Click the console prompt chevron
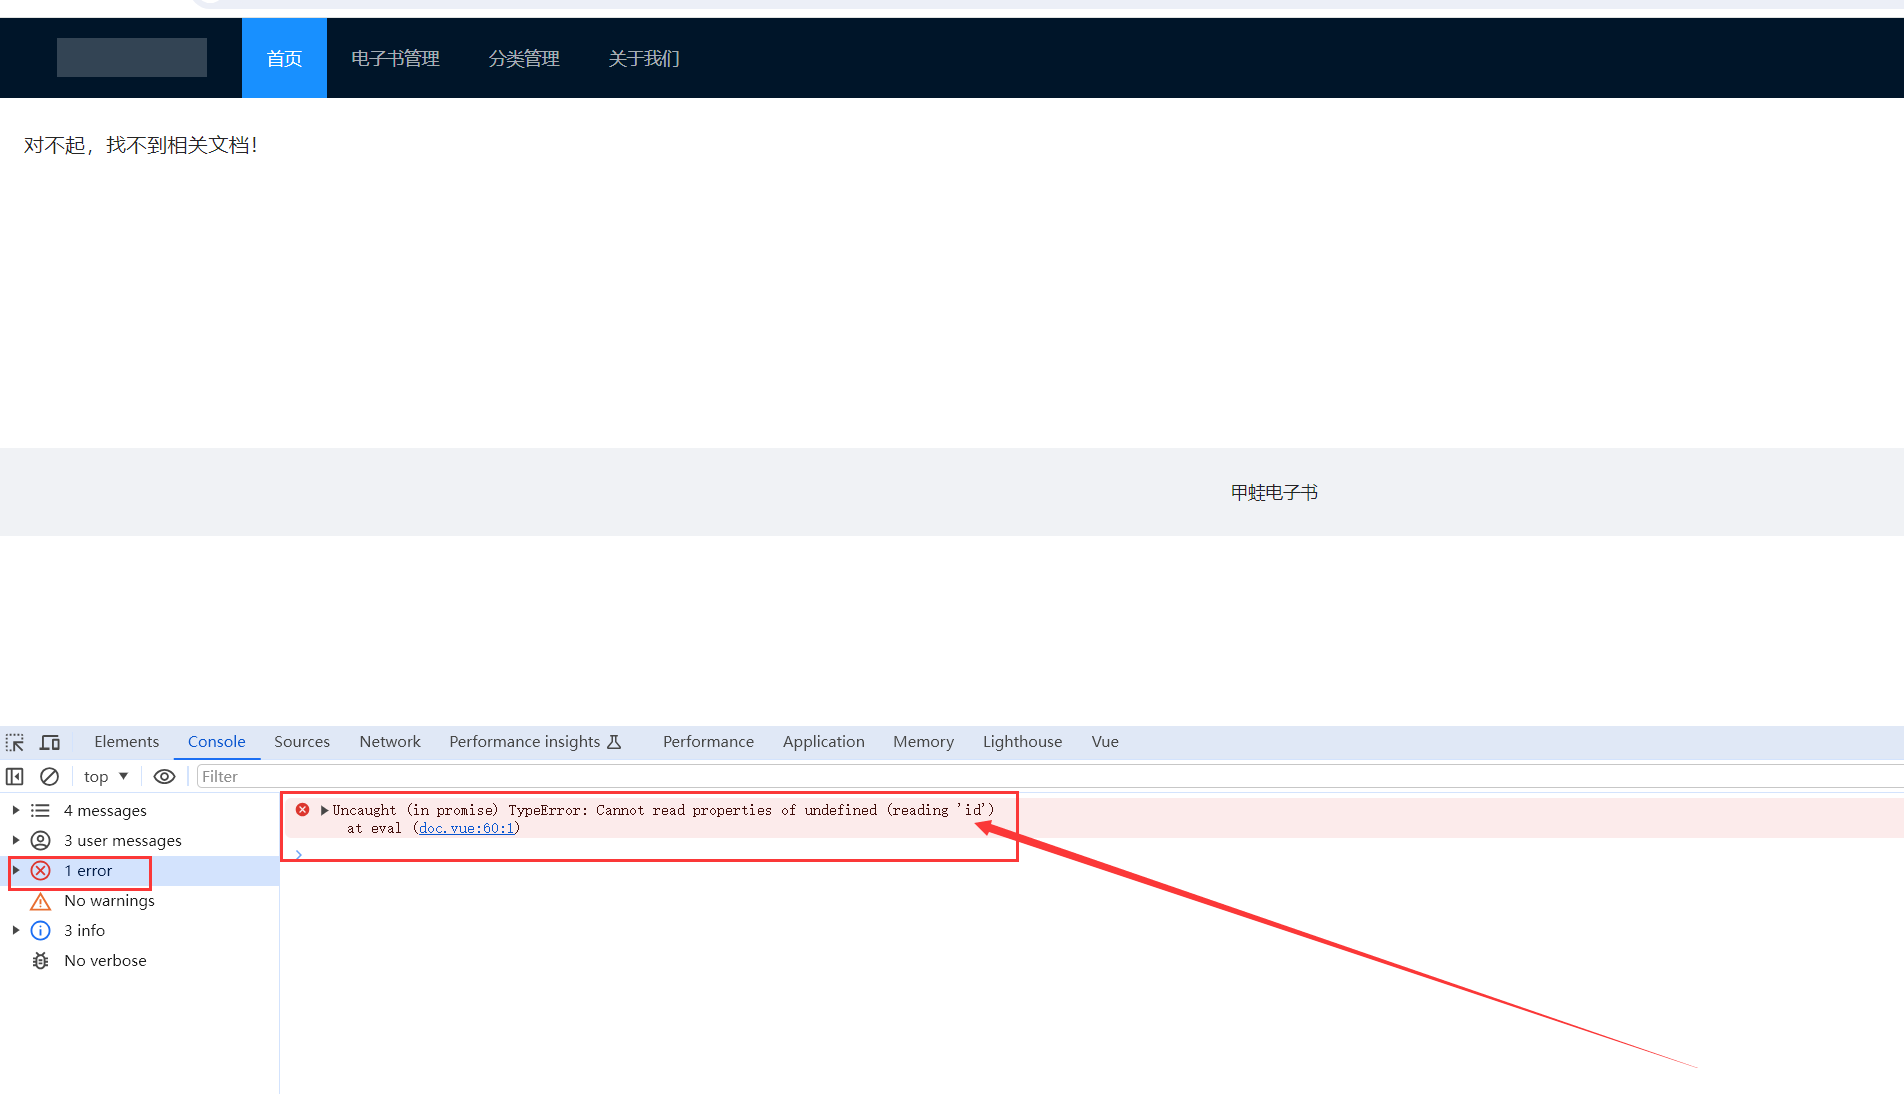This screenshot has height=1094, width=1904. (x=298, y=854)
